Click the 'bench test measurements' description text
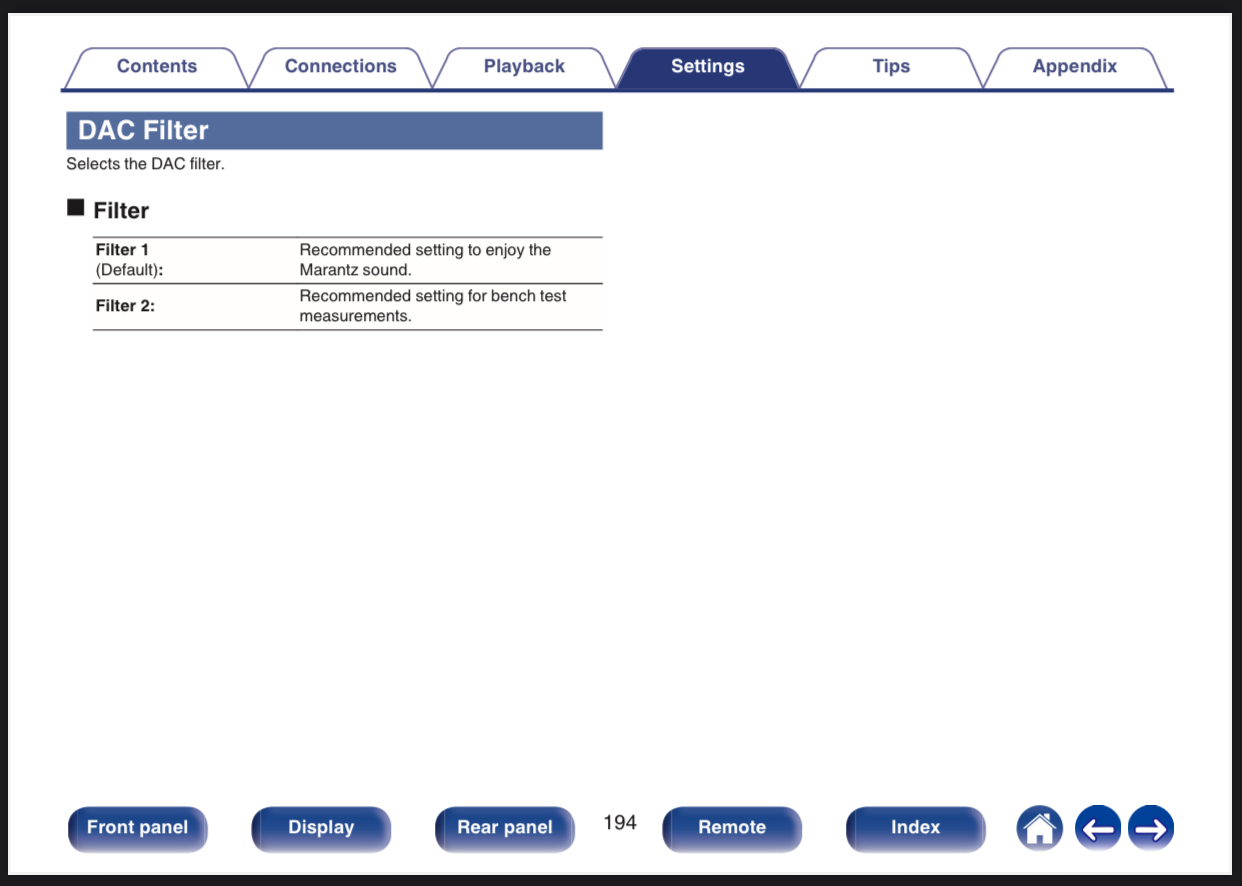Image resolution: width=1242 pixels, height=886 pixels. pos(432,306)
